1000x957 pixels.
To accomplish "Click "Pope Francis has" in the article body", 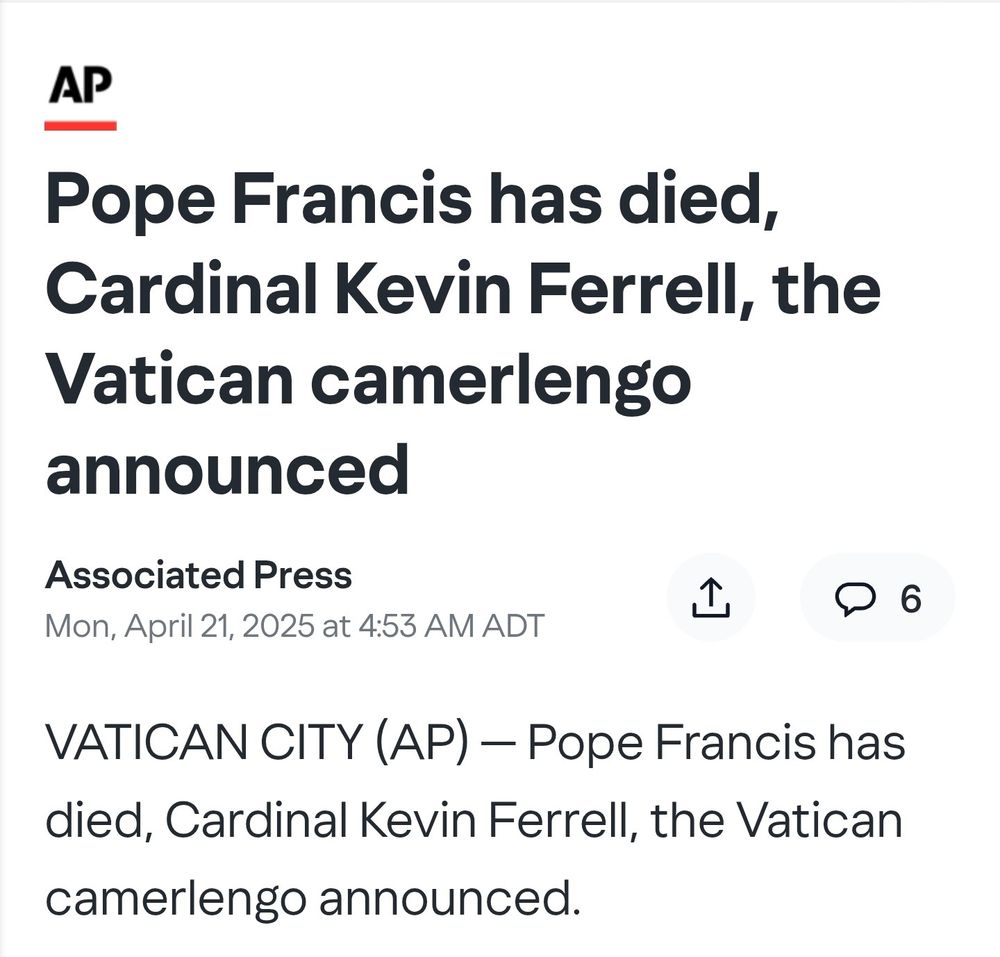I will pyautogui.click(x=716, y=743).
